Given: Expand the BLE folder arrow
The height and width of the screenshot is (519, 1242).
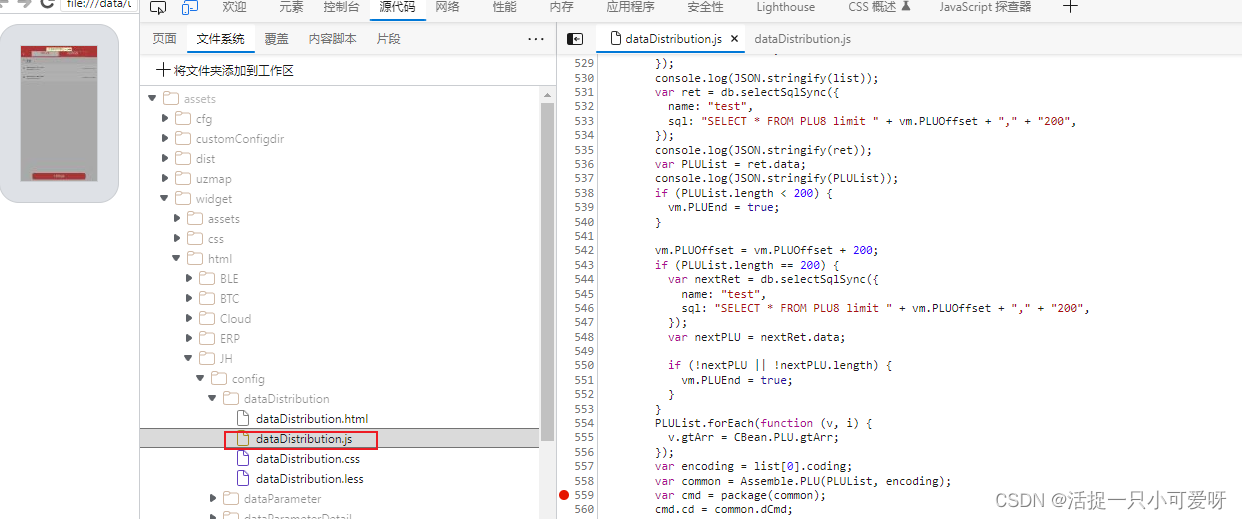Looking at the screenshot, I should coord(189,278).
